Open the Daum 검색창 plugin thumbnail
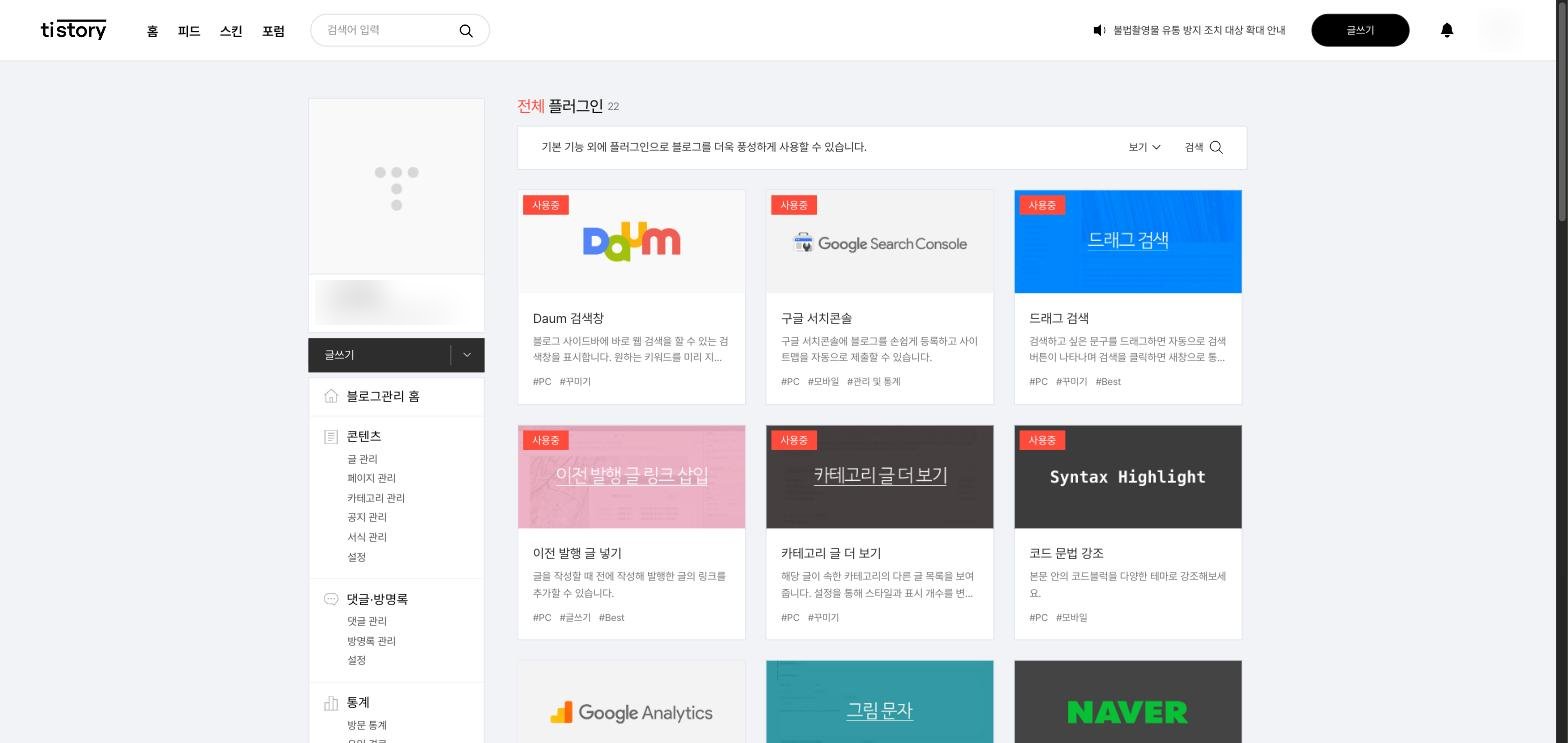This screenshot has height=743, width=1568. click(632, 242)
